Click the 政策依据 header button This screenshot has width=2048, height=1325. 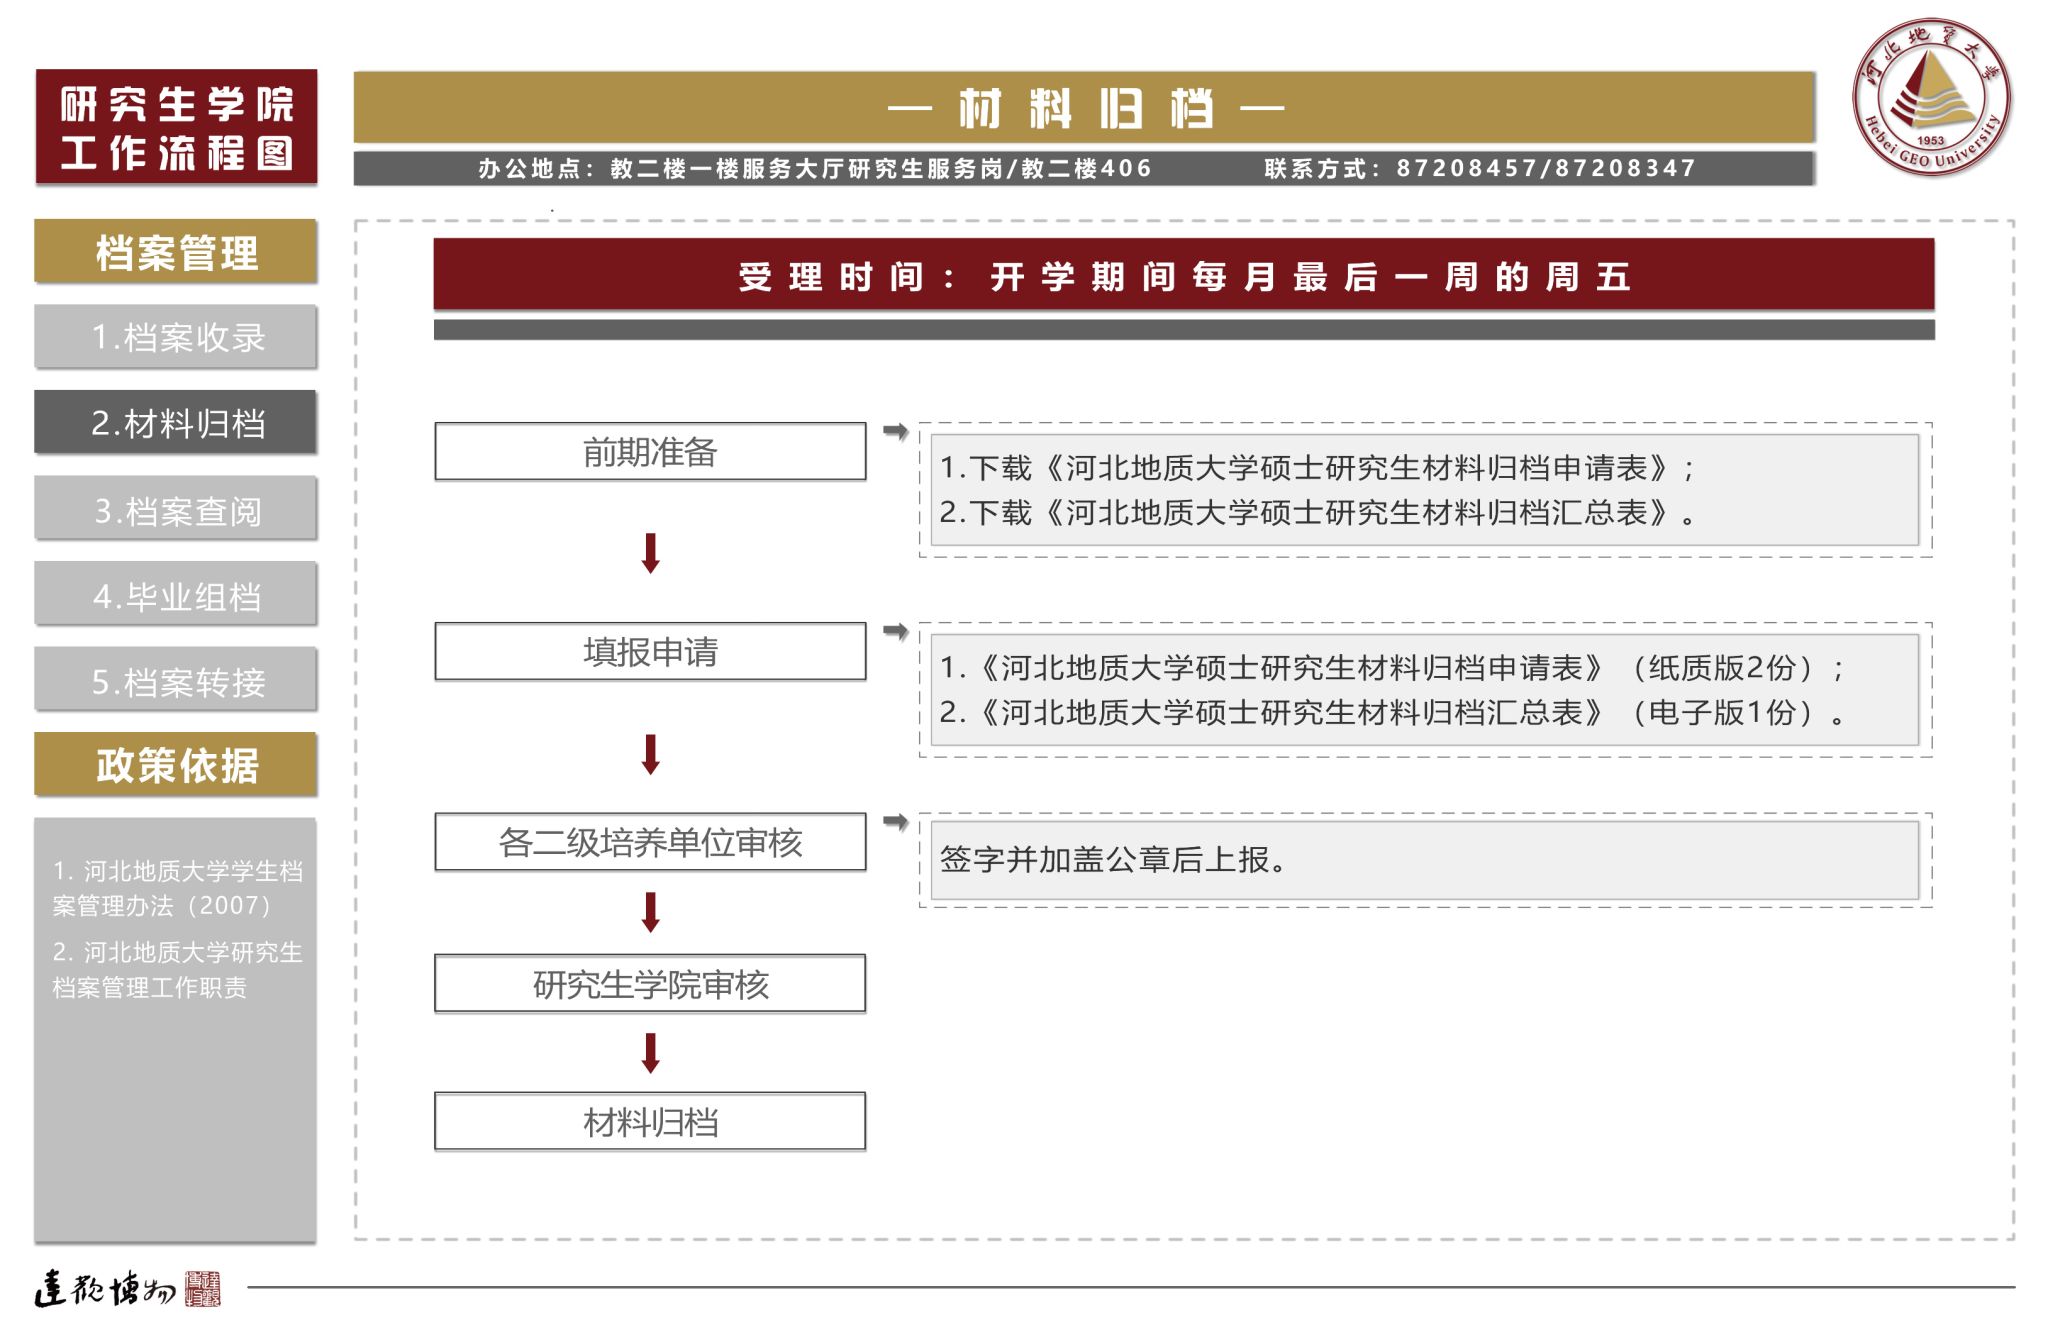[x=176, y=765]
